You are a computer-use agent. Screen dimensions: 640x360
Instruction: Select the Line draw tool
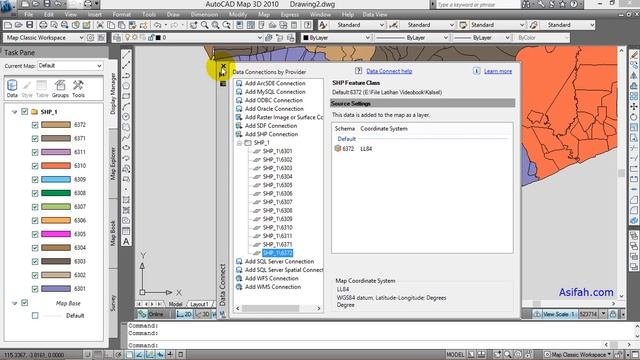tap(126, 55)
